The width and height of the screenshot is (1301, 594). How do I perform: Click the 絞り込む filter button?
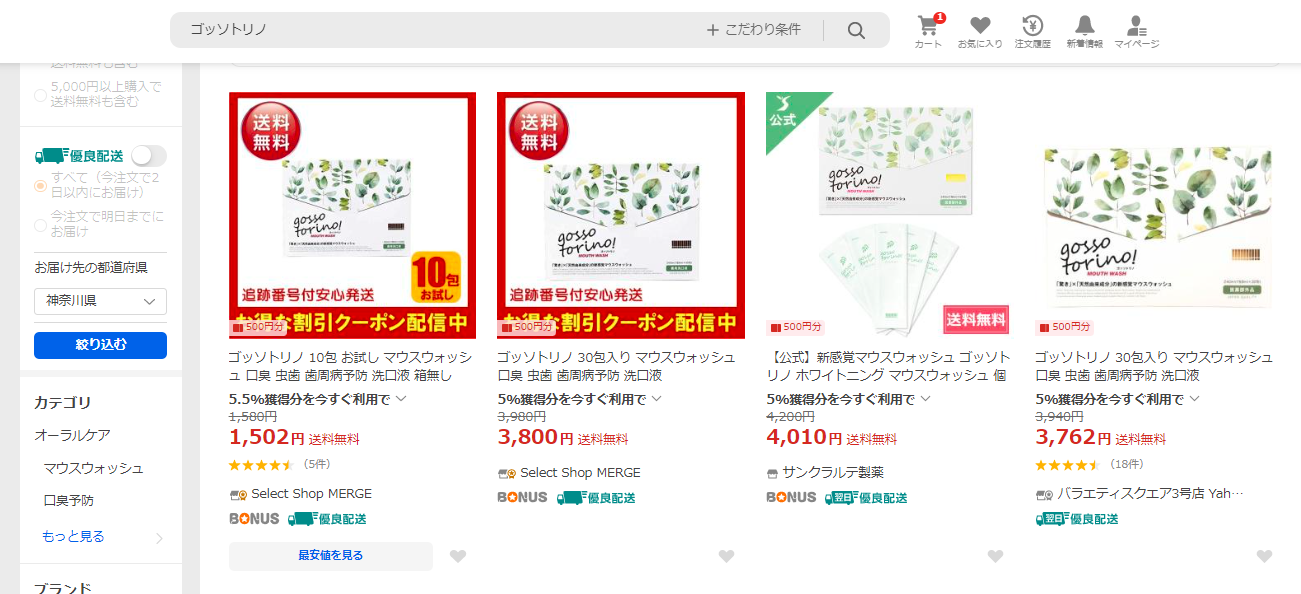pos(100,345)
